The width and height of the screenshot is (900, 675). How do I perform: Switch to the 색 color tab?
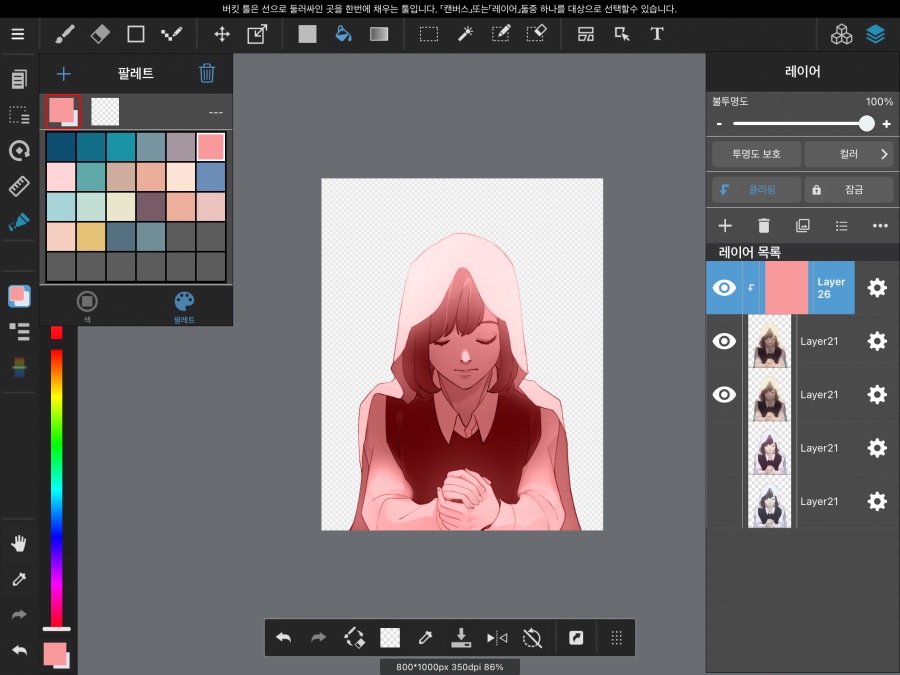(87, 300)
